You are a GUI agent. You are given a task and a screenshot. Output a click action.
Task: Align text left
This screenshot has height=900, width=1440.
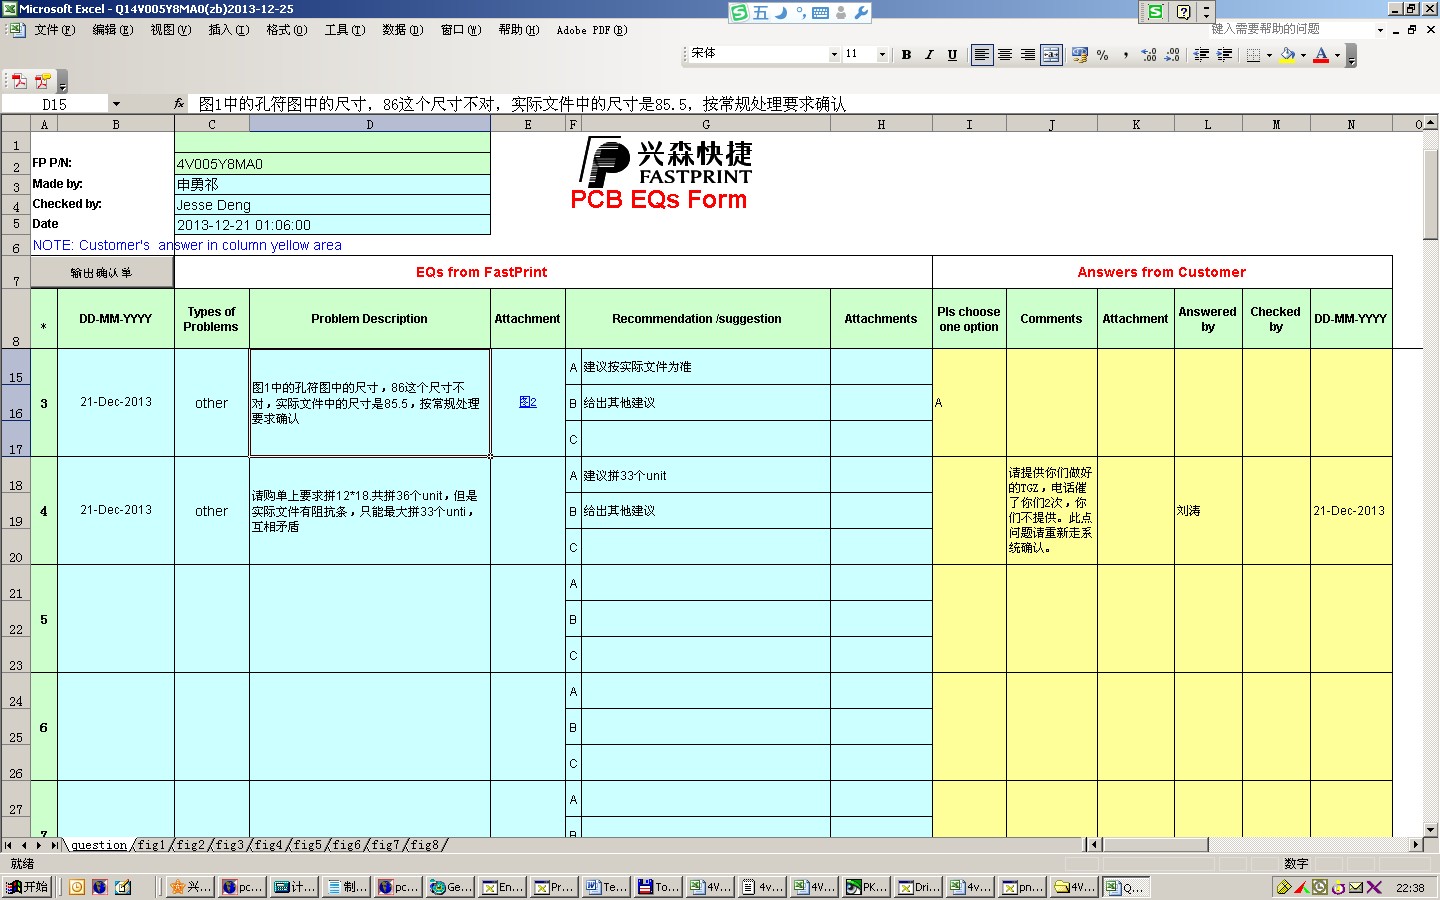pyautogui.click(x=982, y=55)
